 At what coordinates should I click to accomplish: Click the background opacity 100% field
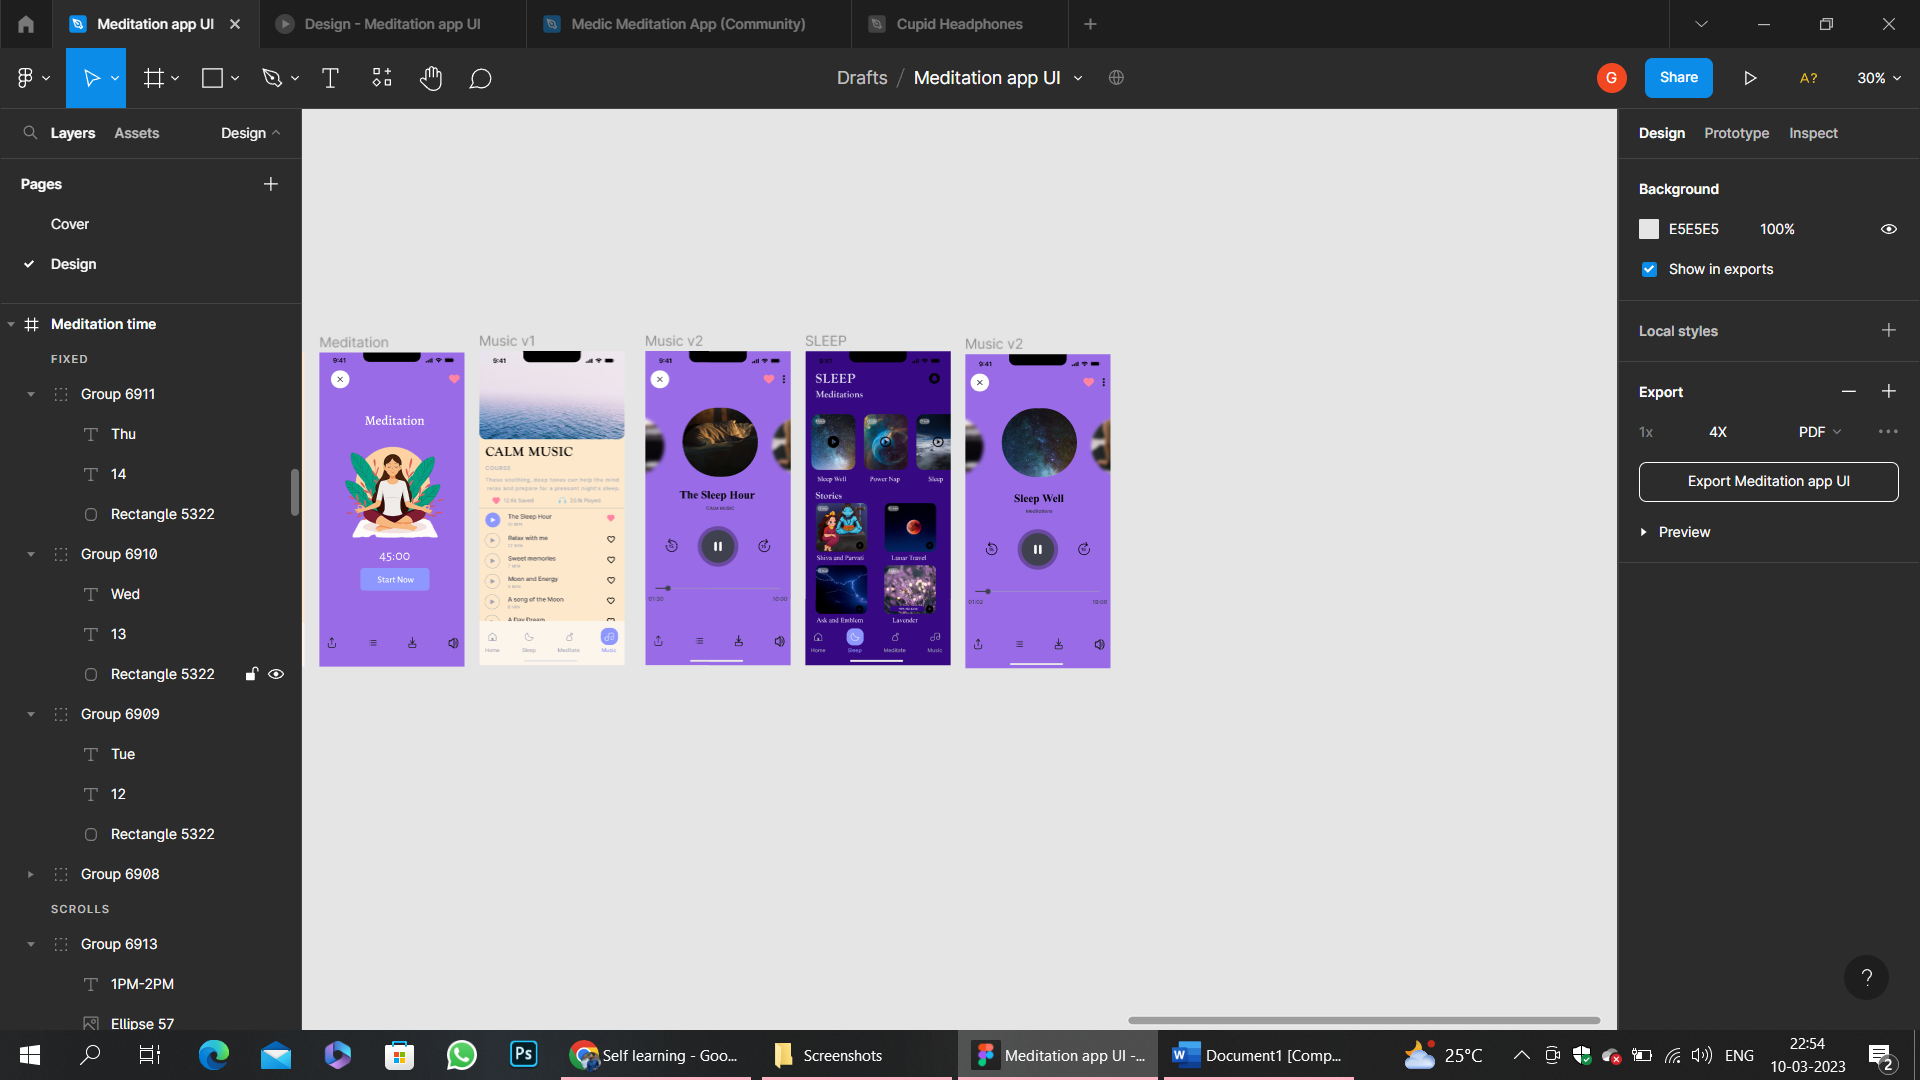(x=1777, y=229)
